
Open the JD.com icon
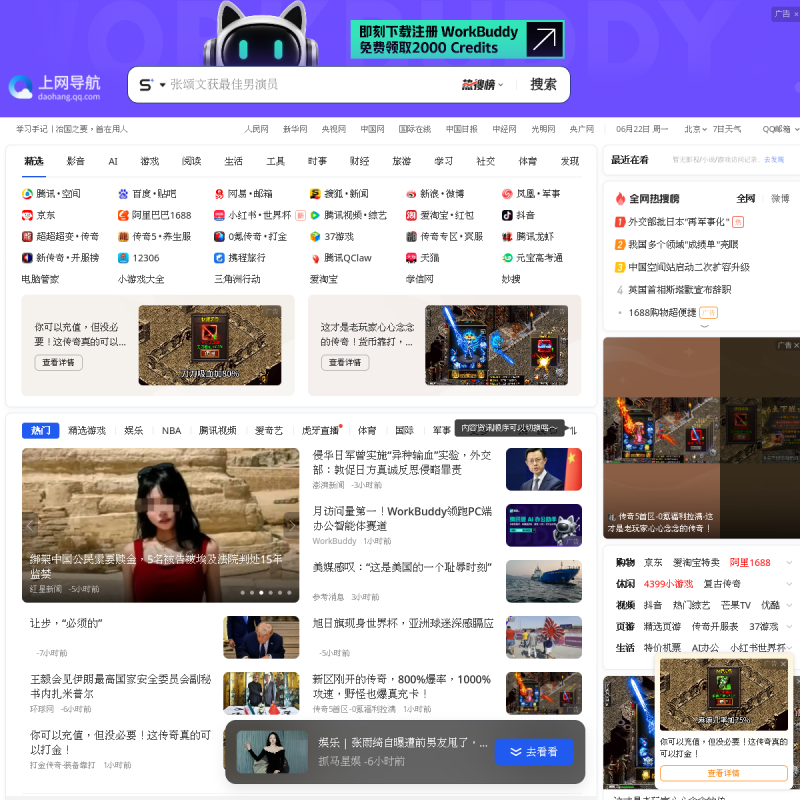27,215
